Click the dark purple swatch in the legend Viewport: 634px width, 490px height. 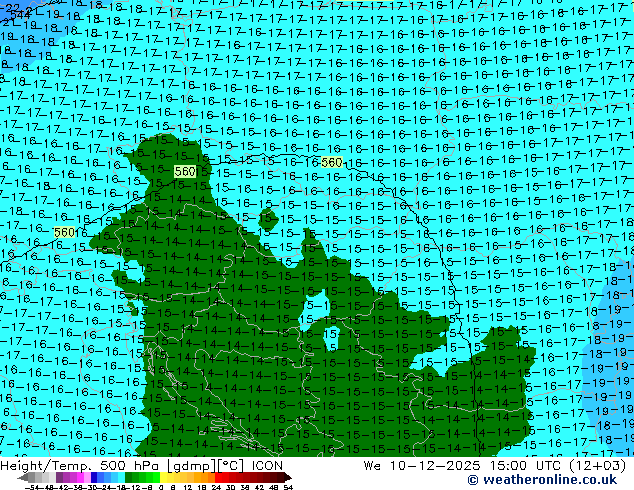point(59,478)
